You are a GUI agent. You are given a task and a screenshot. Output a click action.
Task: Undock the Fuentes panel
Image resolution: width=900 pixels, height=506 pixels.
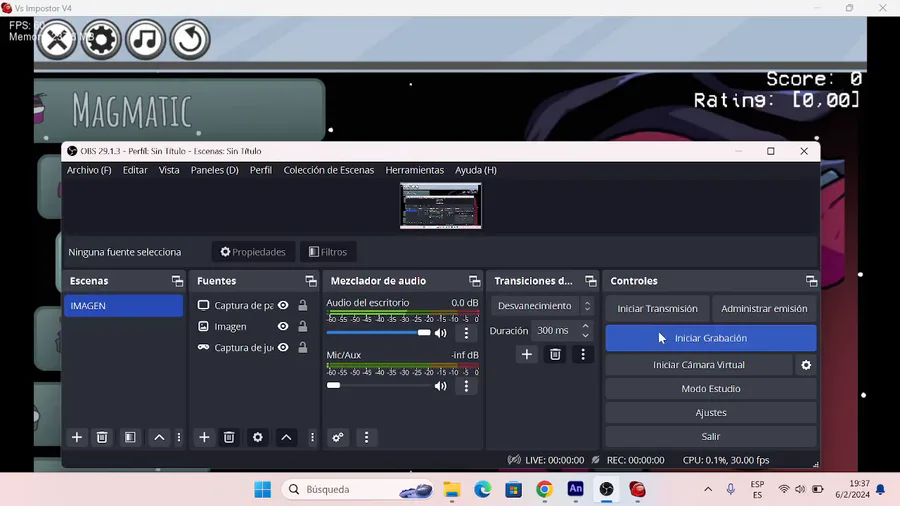(x=311, y=281)
